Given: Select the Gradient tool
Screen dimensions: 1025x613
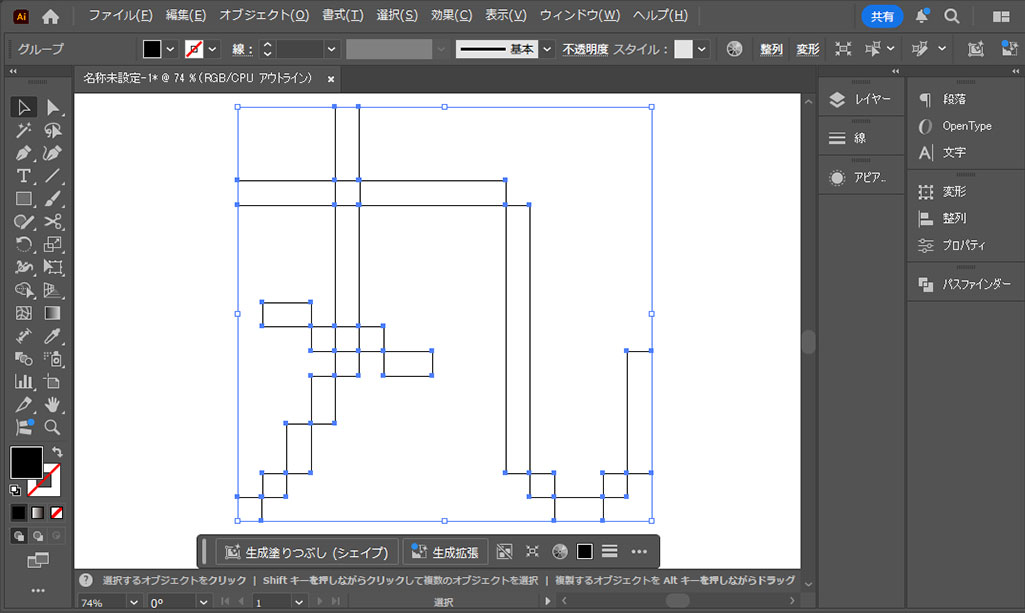Looking at the screenshot, I should point(52,313).
